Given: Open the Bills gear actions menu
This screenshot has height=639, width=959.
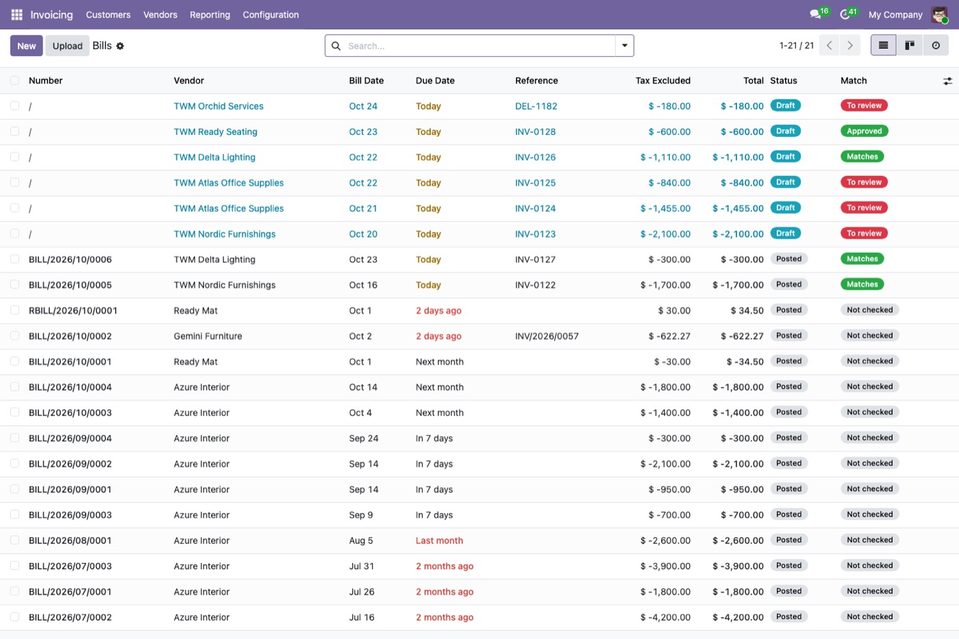Looking at the screenshot, I should click(x=120, y=46).
